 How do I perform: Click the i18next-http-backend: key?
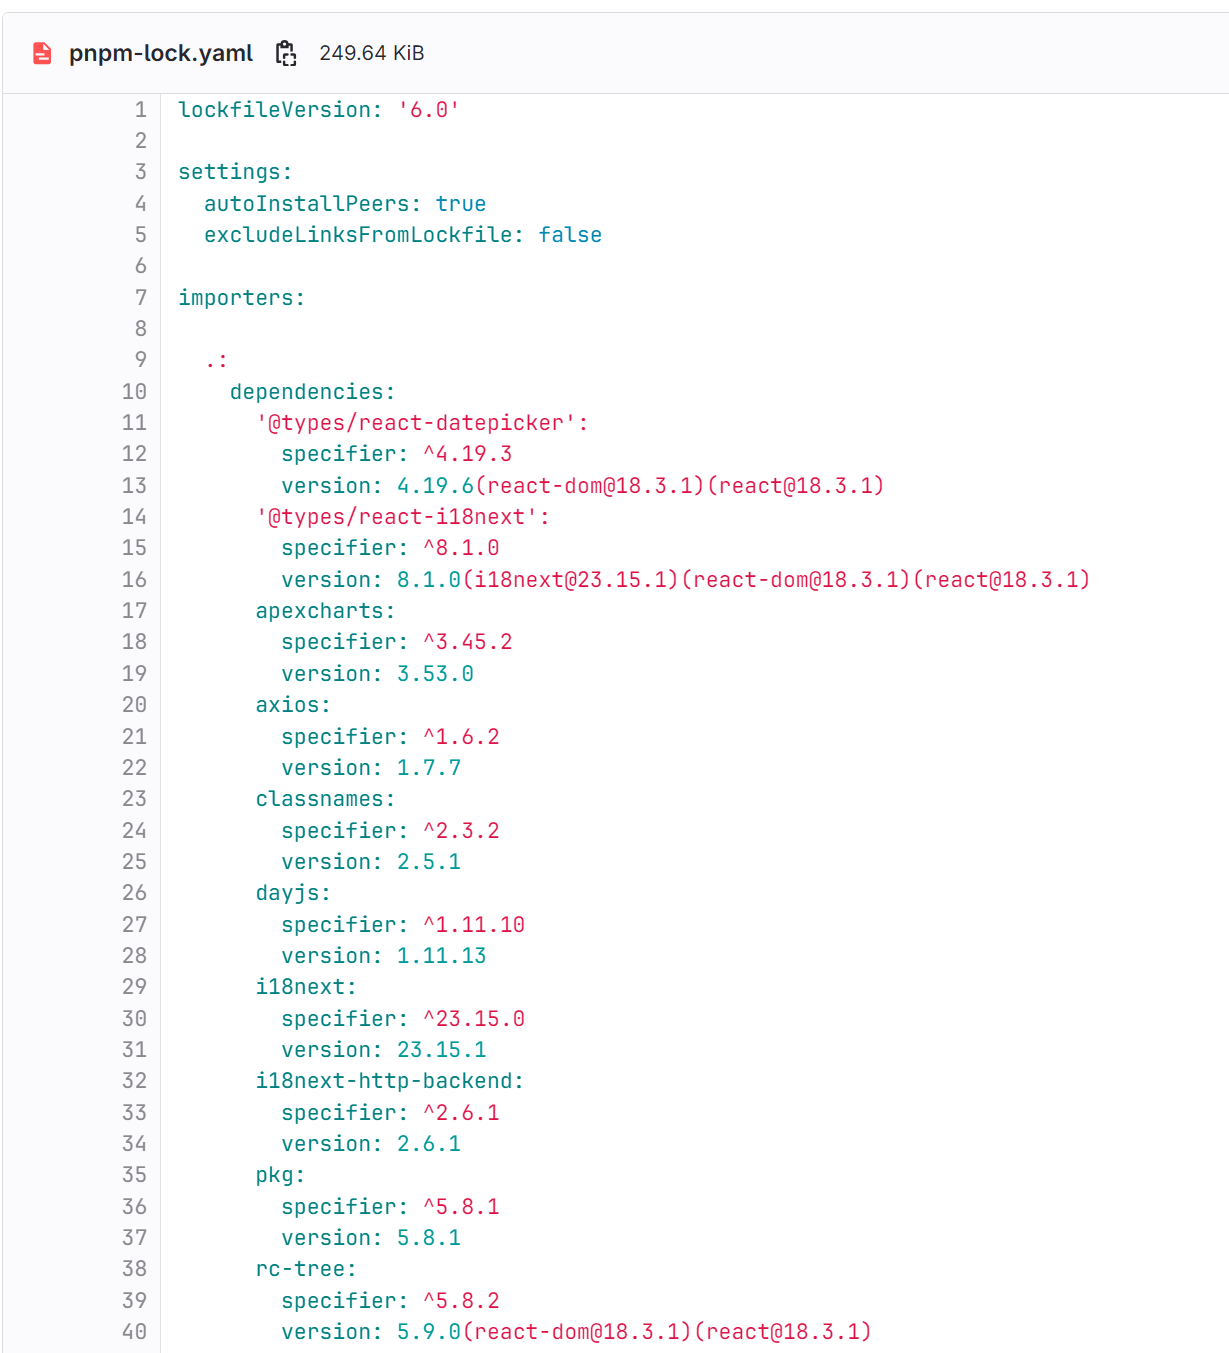[x=390, y=1080]
